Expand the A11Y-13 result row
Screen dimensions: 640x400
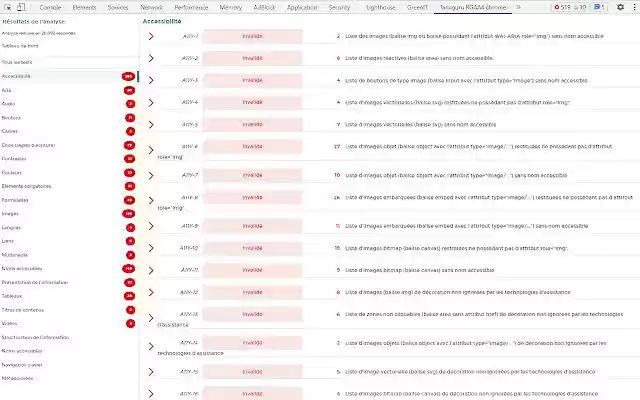(151, 318)
